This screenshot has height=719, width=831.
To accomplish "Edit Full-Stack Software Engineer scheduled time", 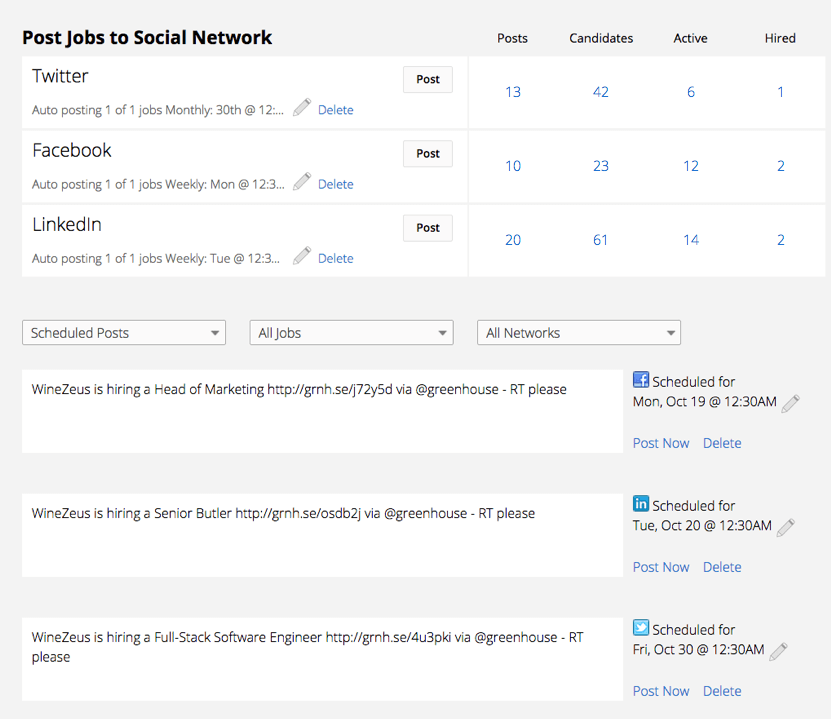I will coord(778,651).
